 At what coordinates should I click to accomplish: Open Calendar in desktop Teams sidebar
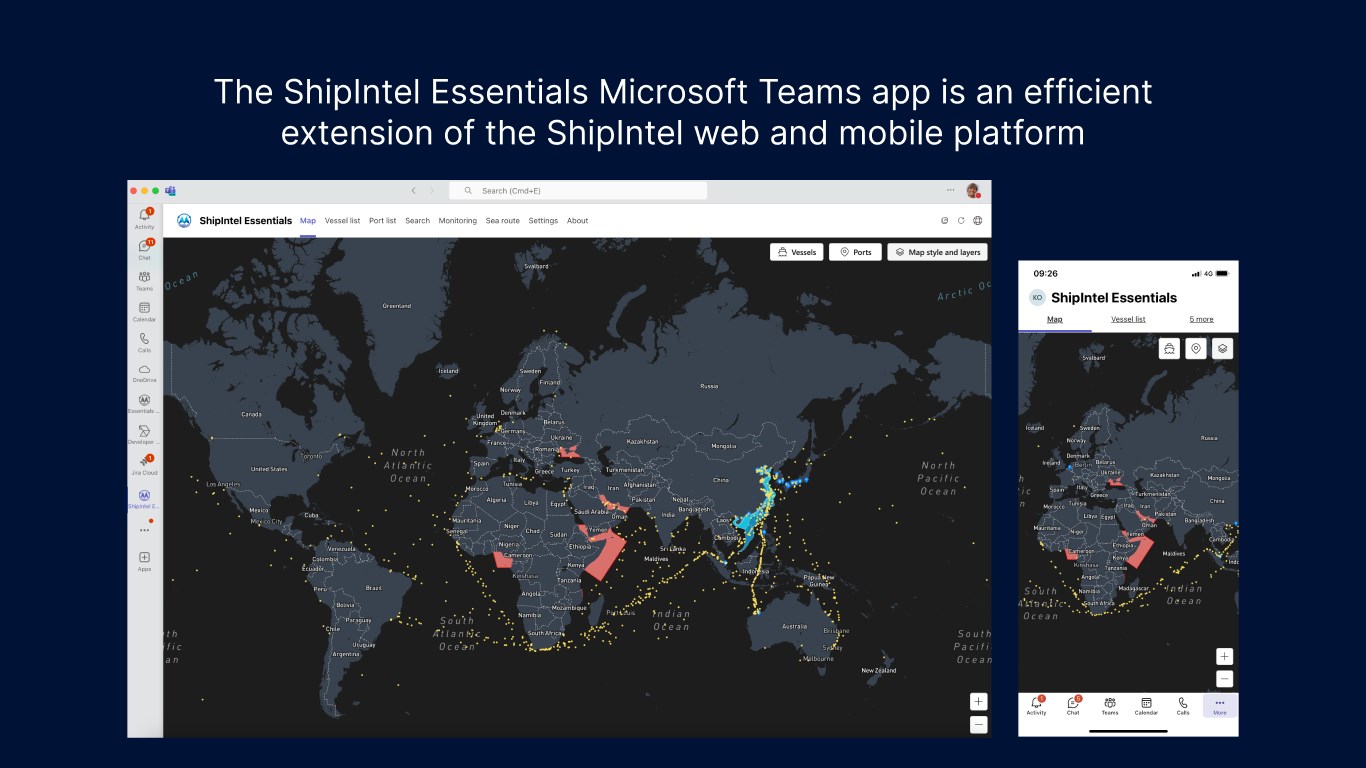[145, 311]
